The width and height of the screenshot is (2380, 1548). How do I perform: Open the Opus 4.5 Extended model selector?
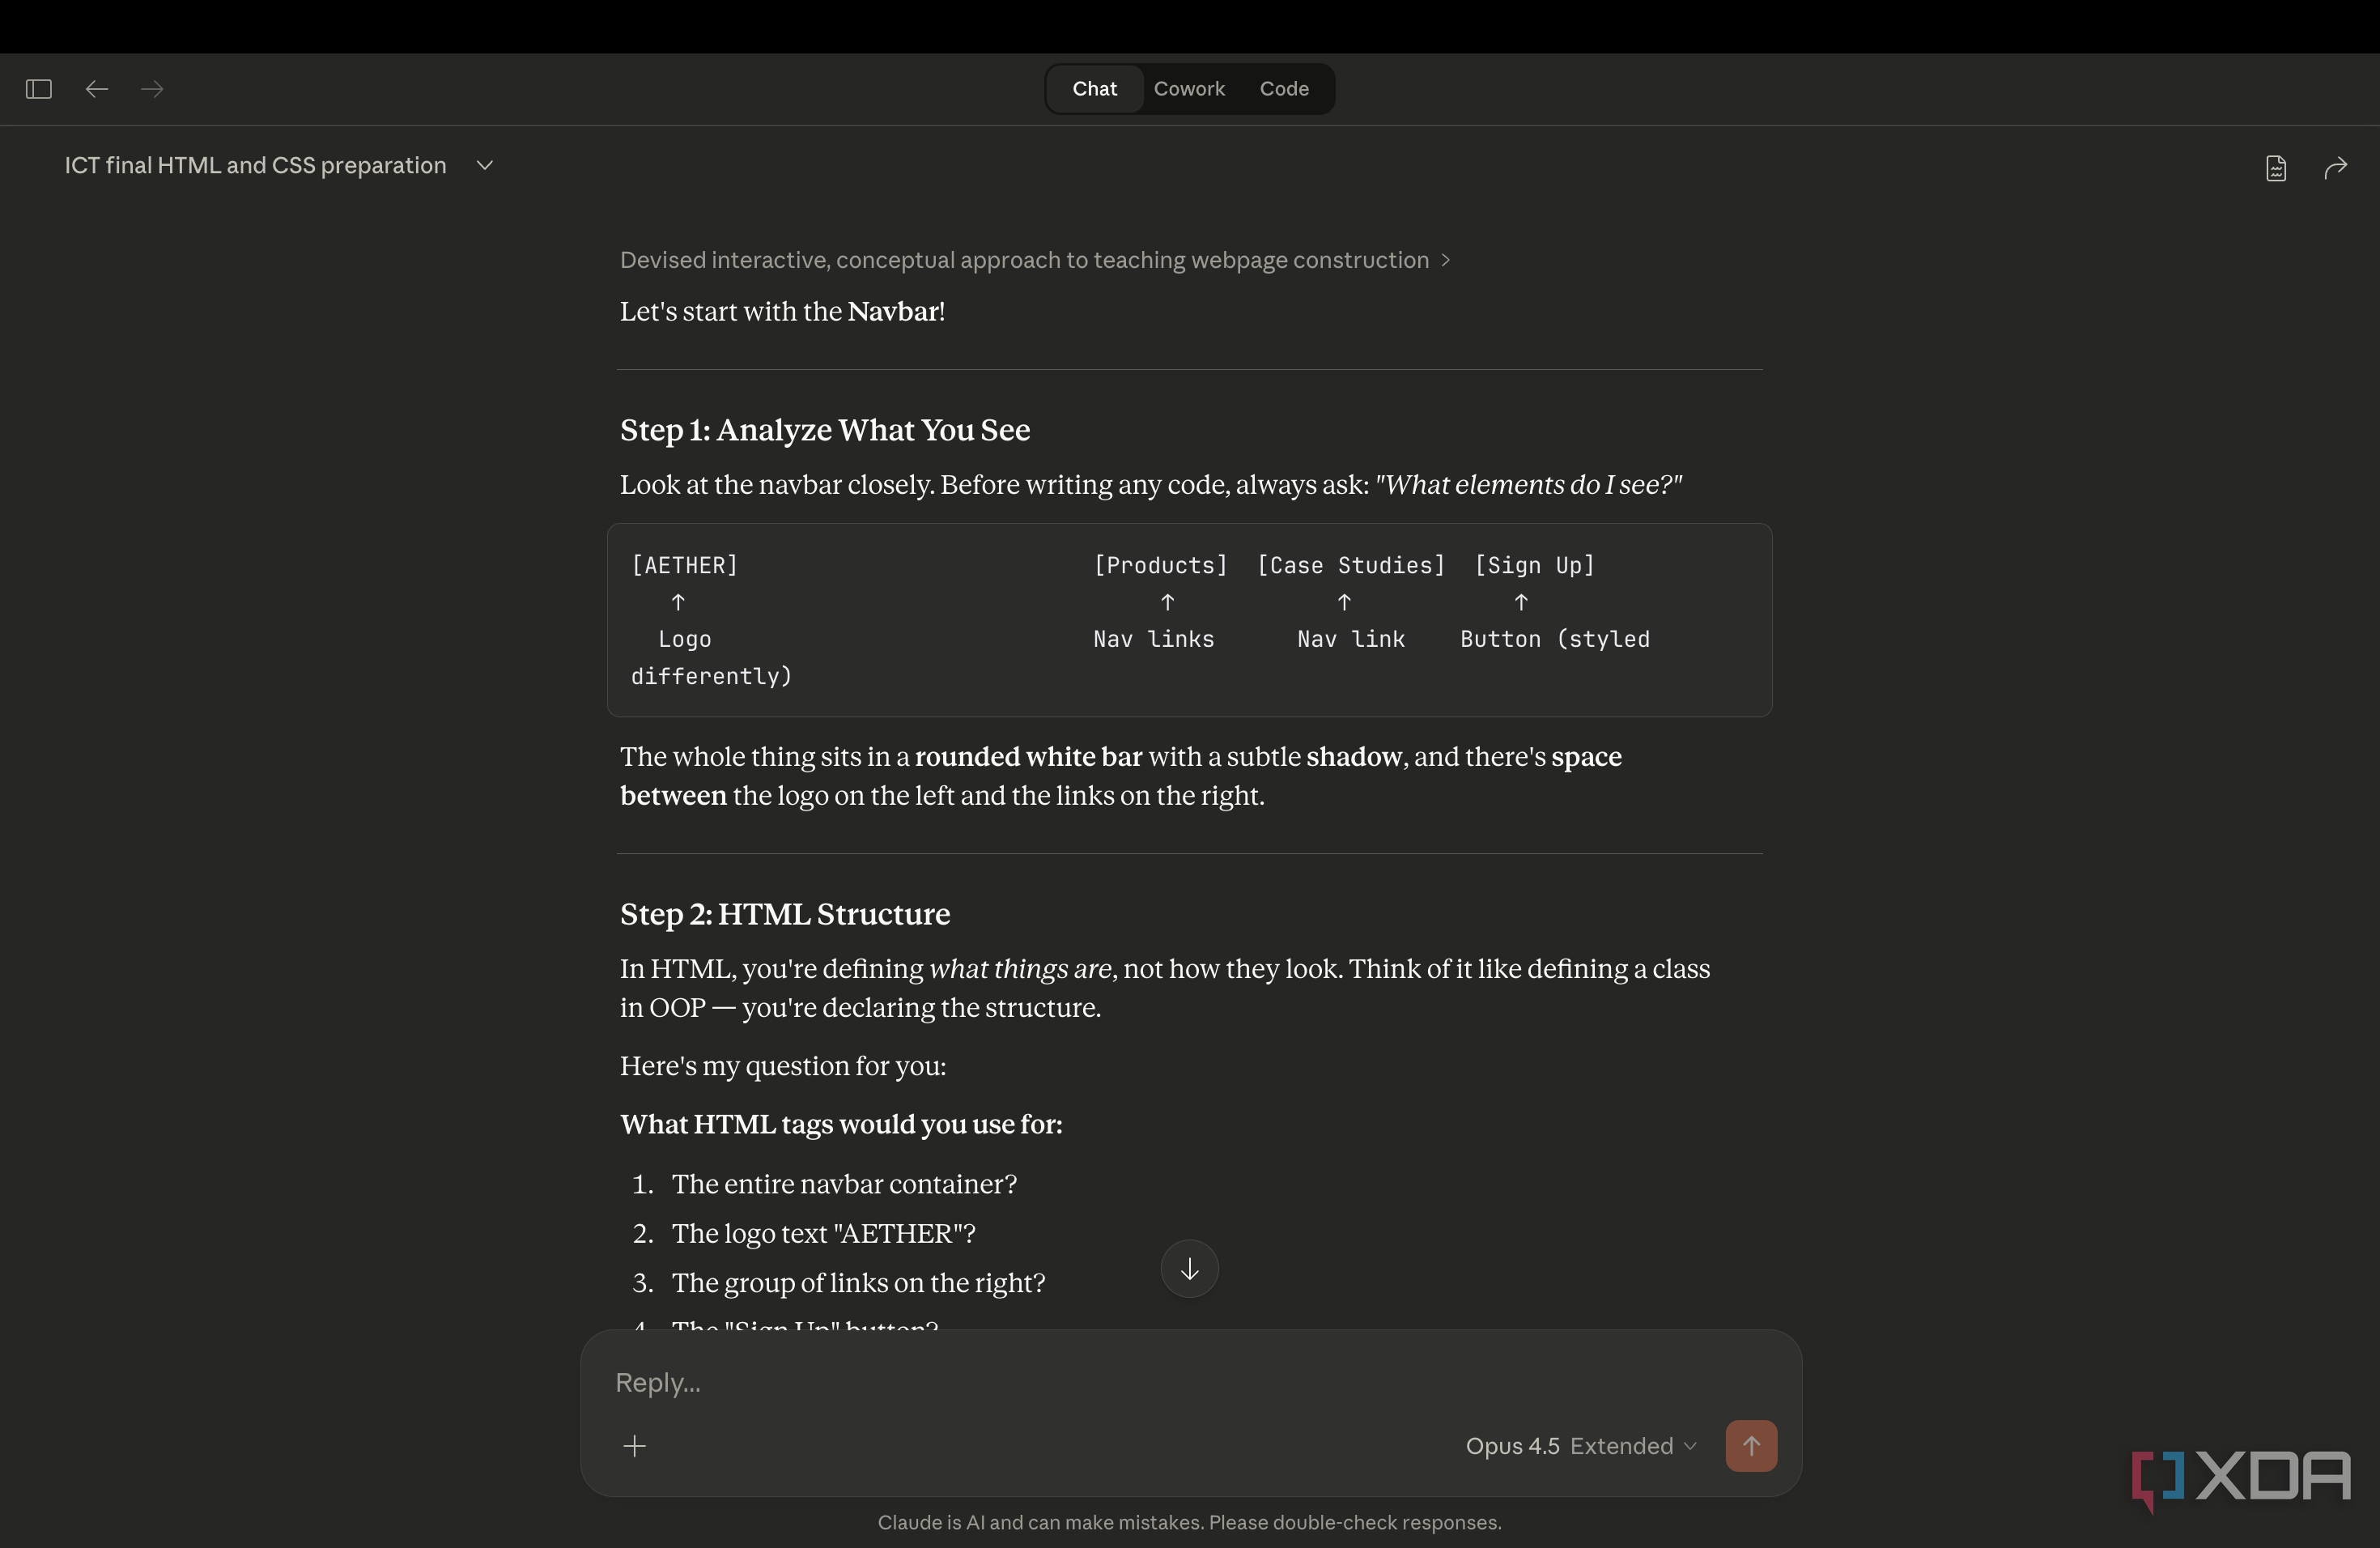(1581, 1446)
